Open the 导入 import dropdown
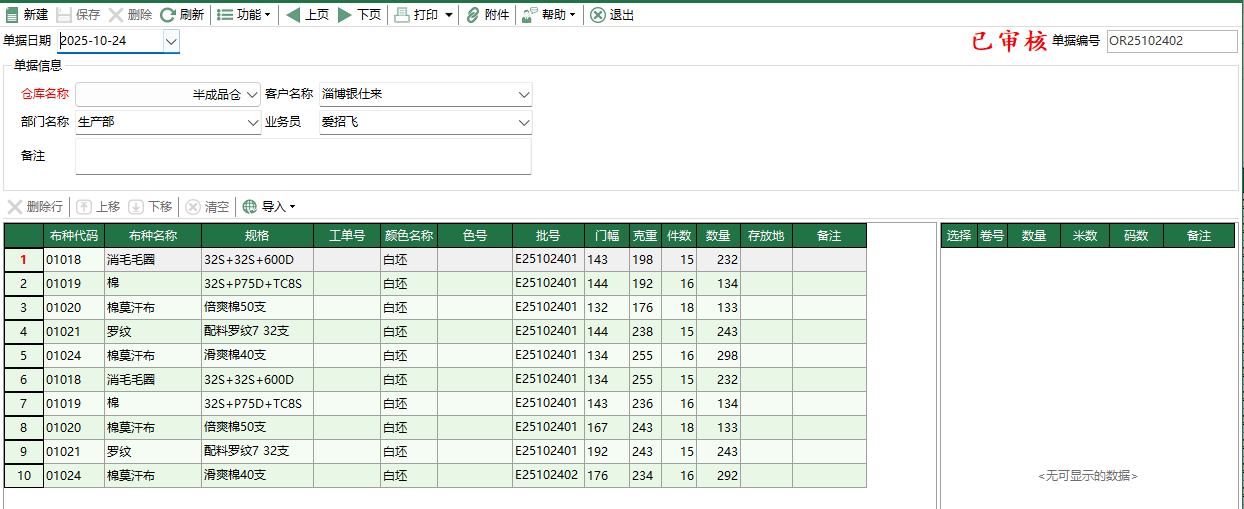 pos(268,207)
